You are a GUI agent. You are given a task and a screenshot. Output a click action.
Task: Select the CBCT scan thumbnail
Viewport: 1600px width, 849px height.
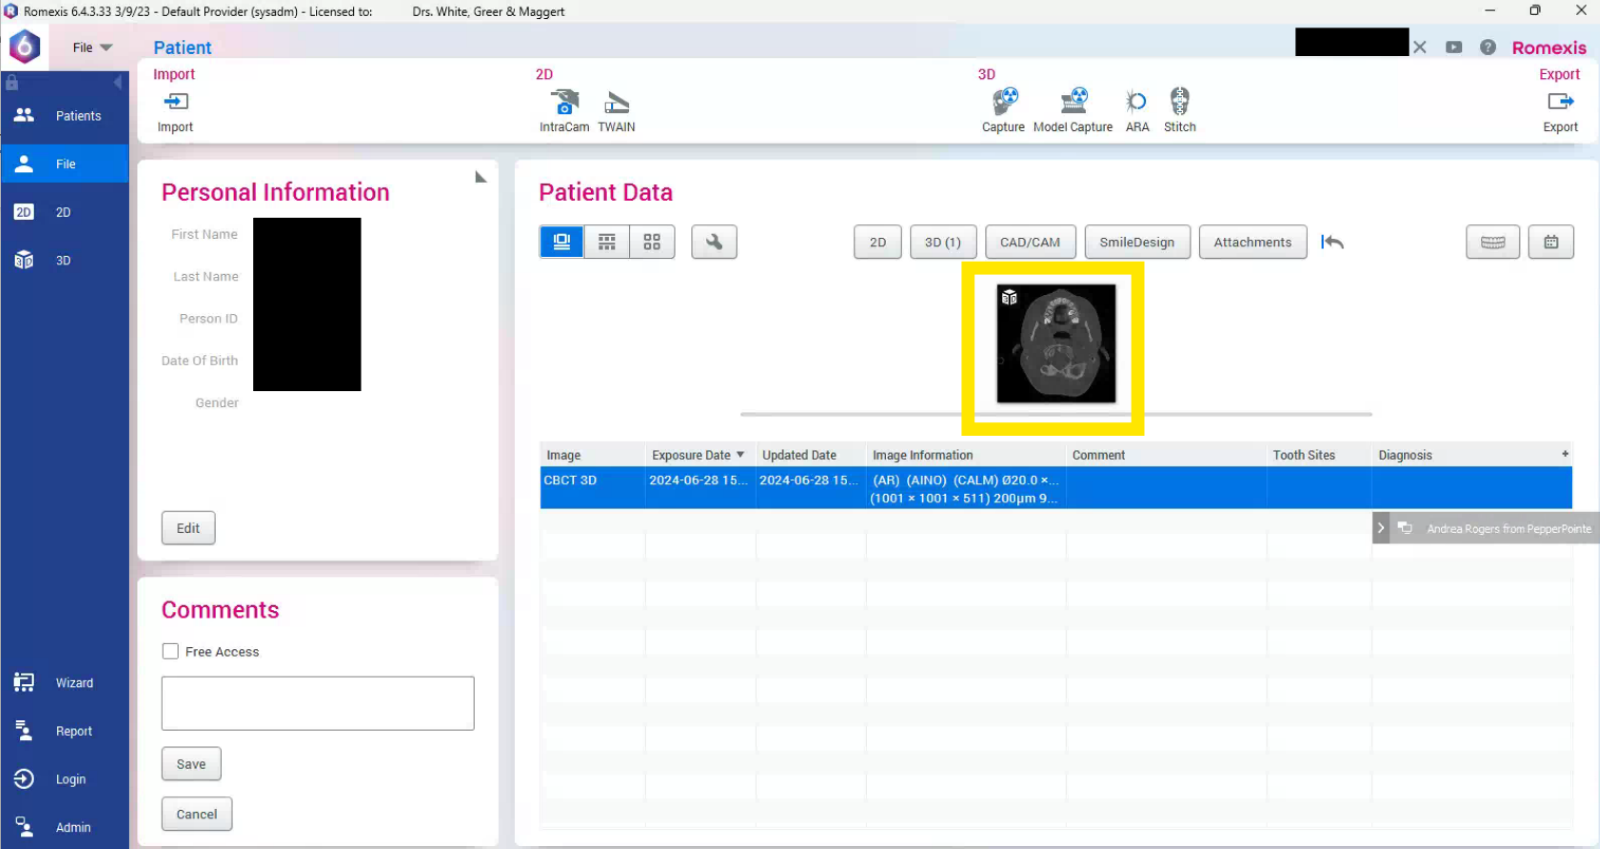pyautogui.click(x=1056, y=344)
